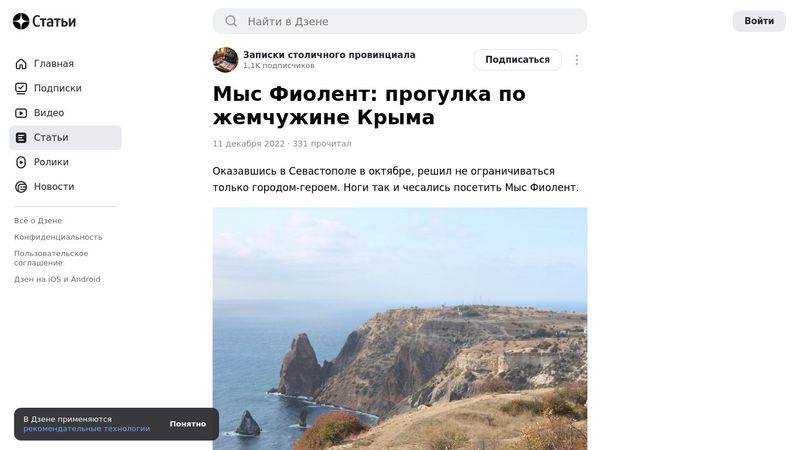Image resolution: width=800 pixels, height=450 pixels.
Task: Open Видео via play icon
Action: click(x=21, y=113)
